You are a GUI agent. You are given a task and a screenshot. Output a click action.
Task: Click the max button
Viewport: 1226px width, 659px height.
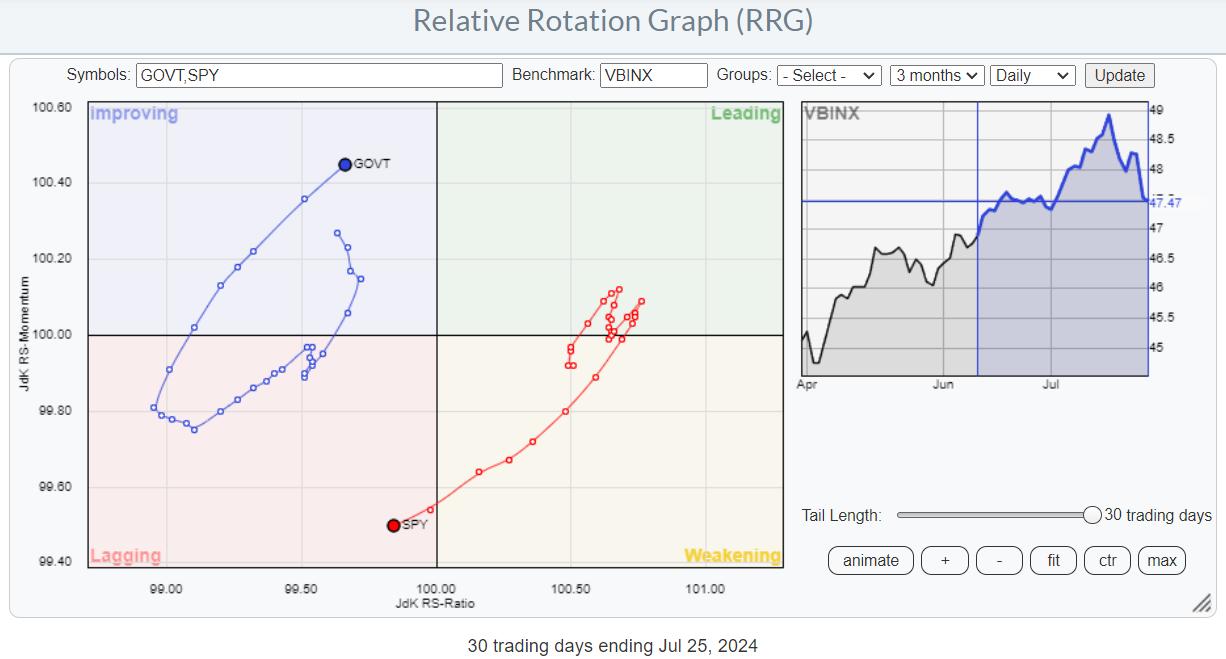coord(1161,561)
